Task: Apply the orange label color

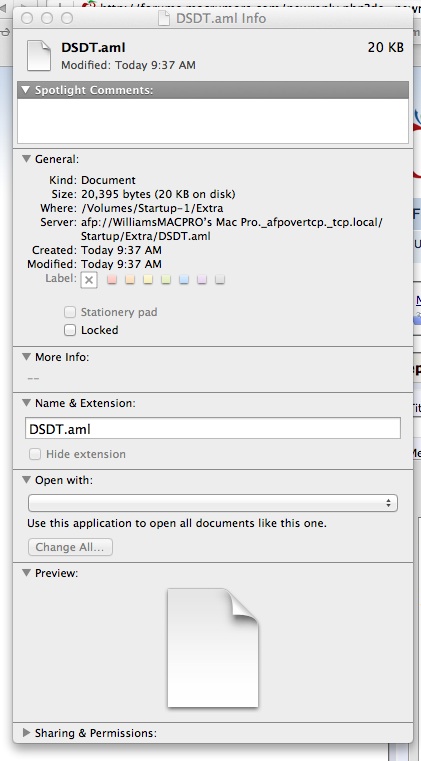Action: click(x=130, y=279)
